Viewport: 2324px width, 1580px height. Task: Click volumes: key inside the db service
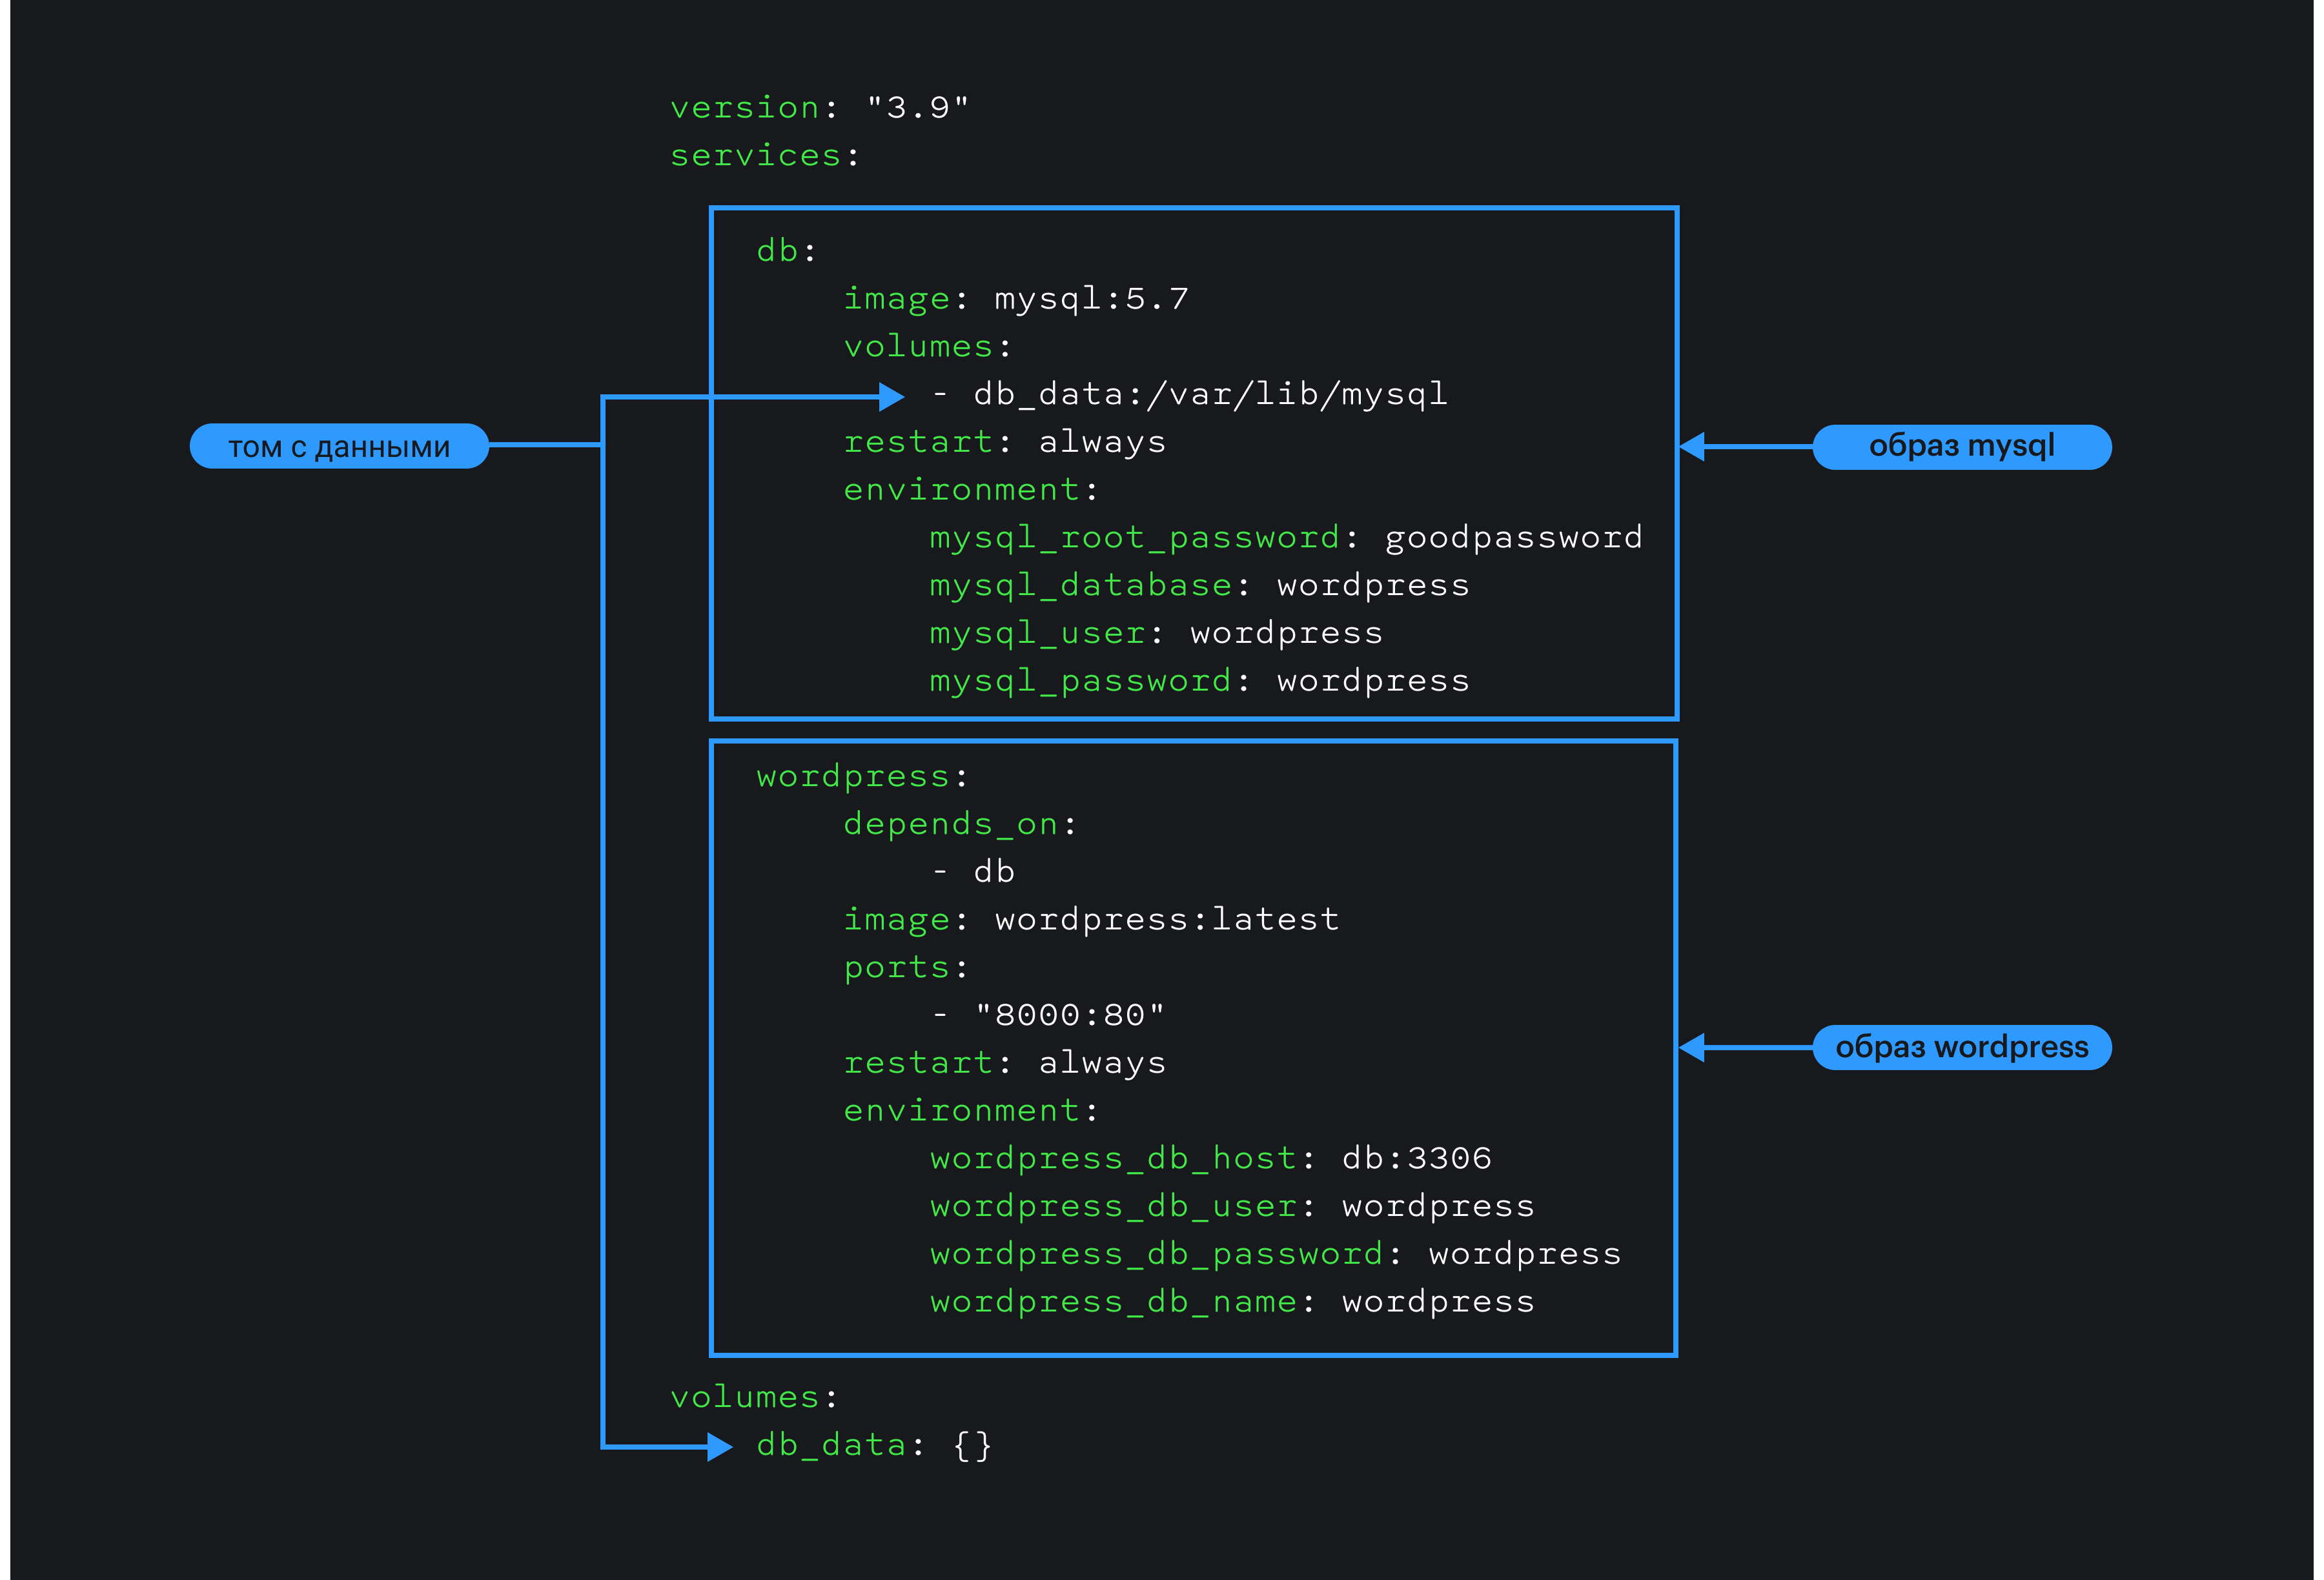pos(928,346)
